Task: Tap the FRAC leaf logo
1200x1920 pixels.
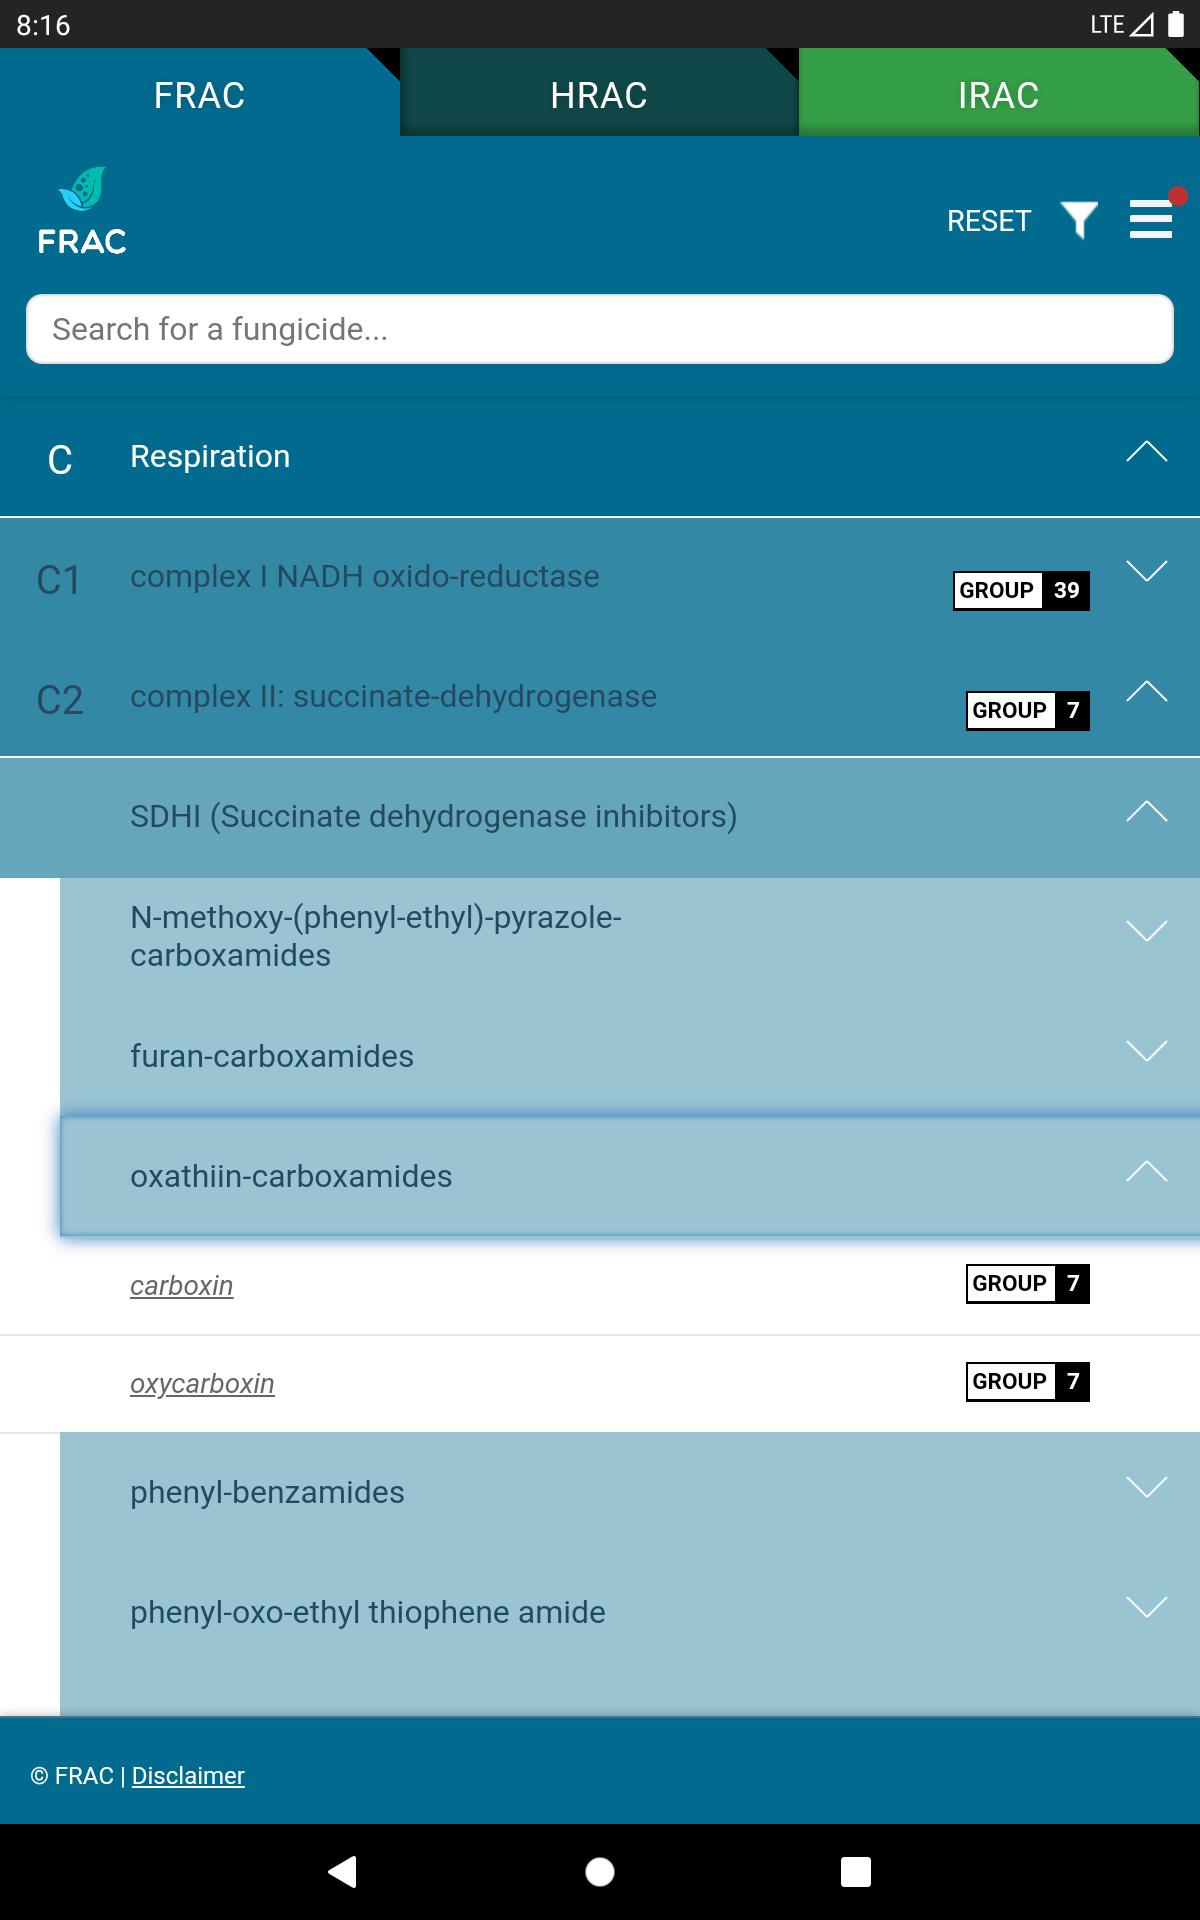Action: click(82, 211)
